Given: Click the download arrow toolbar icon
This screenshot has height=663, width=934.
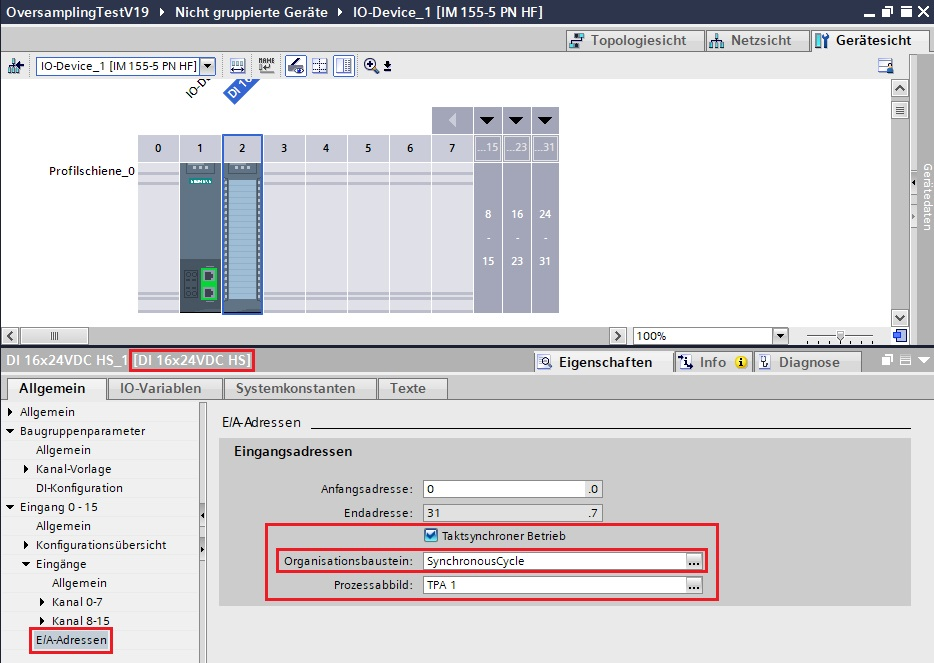Looking at the screenshot, I should pos(387,66).
